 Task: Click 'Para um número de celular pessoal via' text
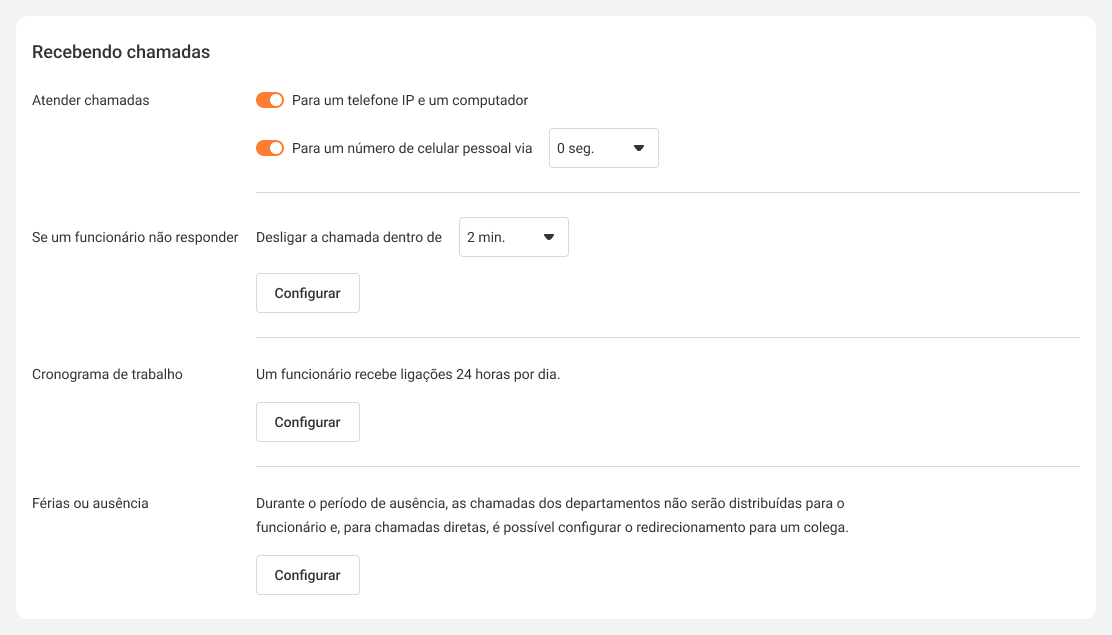click(412, 148)
